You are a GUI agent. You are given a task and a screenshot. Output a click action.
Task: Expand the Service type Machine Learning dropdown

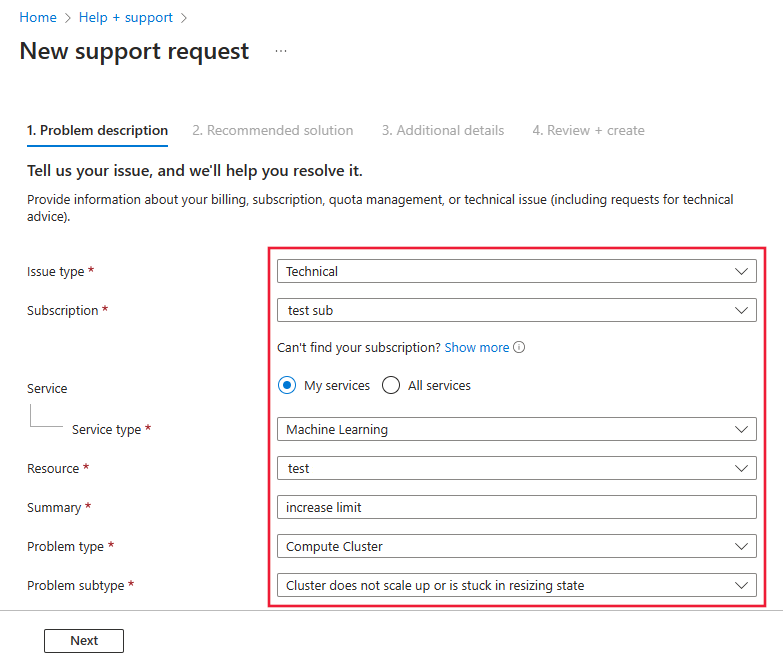coord(516,429)
